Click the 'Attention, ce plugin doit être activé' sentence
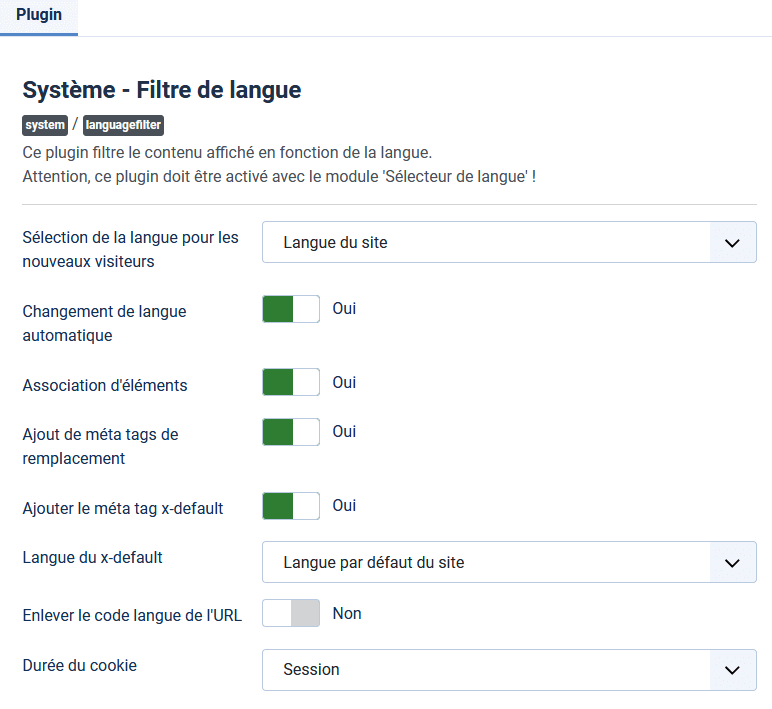Viewport: 772px width, 709px height. click(x=279, y=176)
